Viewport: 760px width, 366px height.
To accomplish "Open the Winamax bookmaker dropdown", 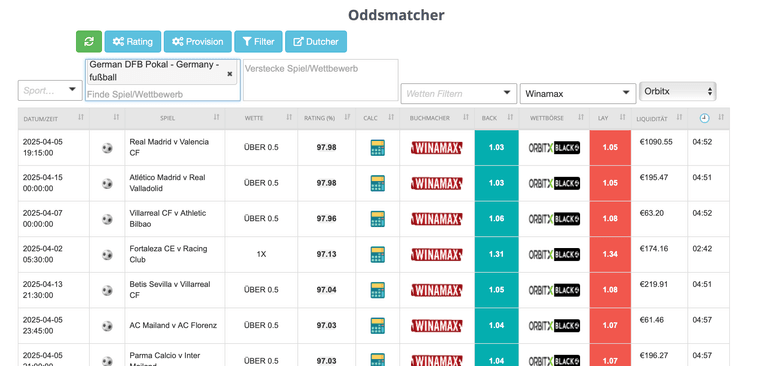I will click(578, 94).
